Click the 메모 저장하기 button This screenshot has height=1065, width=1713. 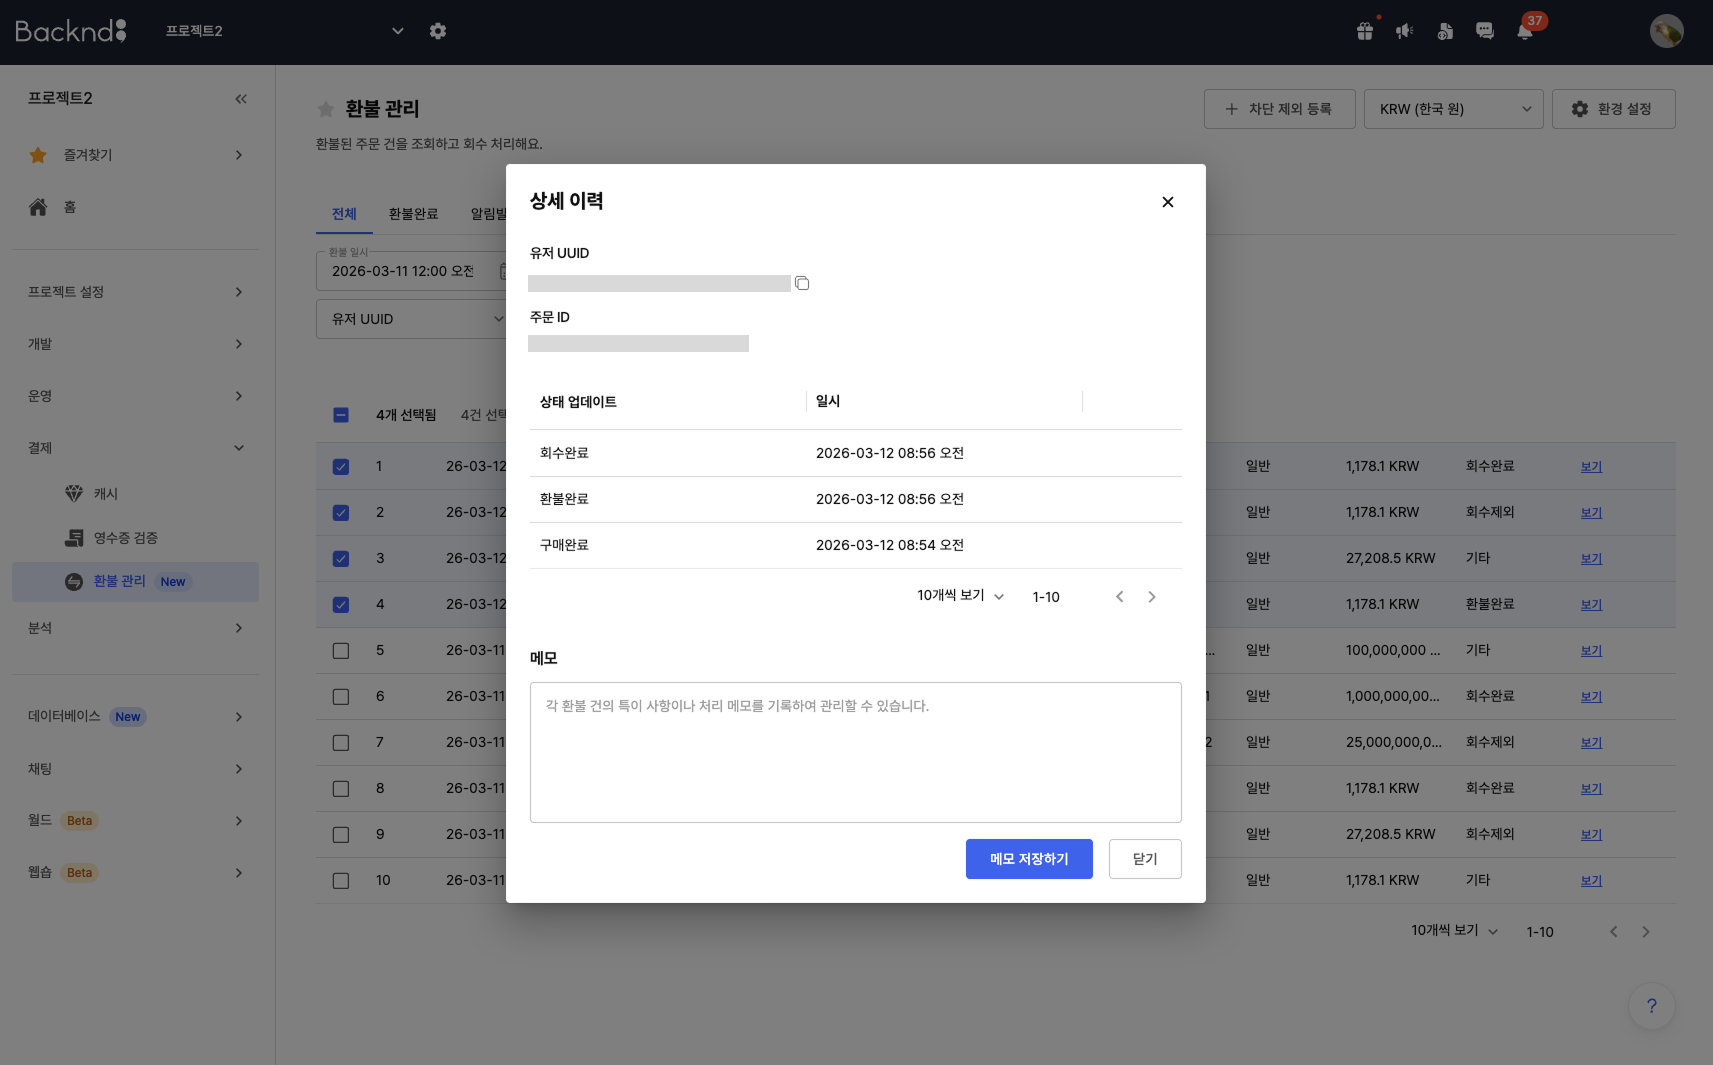point(1028,858)
